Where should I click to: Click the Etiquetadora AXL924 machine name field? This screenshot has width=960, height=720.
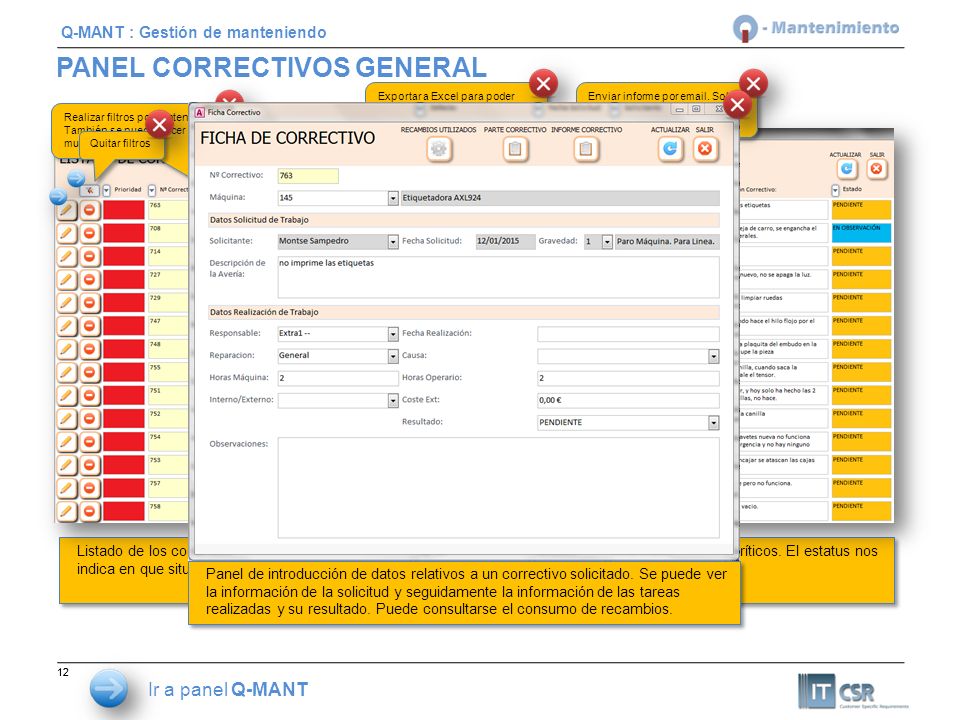(x=560, y=198)
